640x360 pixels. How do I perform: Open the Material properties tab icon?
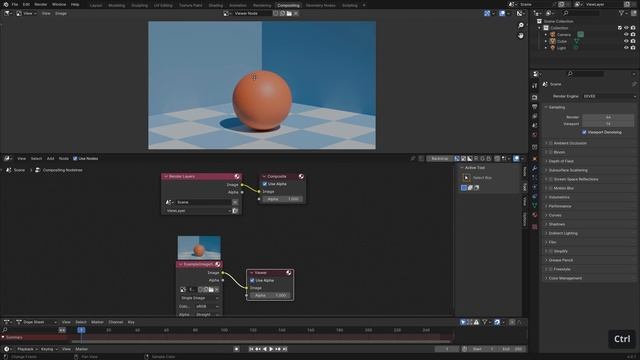click(x=535, y=215)
